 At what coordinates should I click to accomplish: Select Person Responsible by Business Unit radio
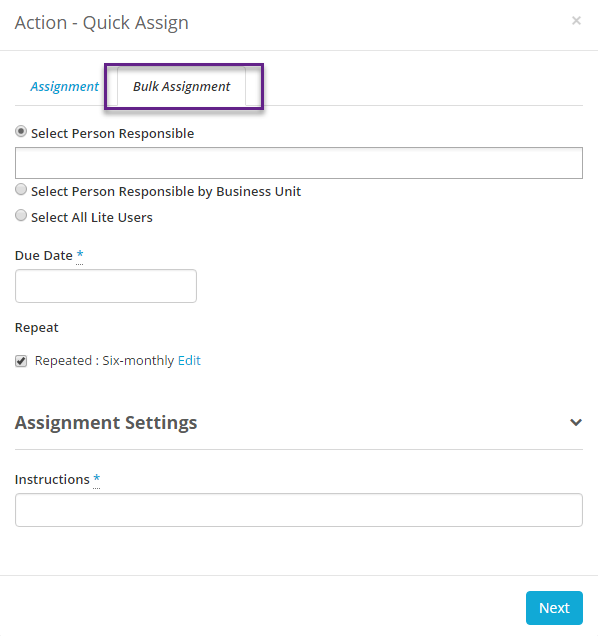(x=21, y=189)
